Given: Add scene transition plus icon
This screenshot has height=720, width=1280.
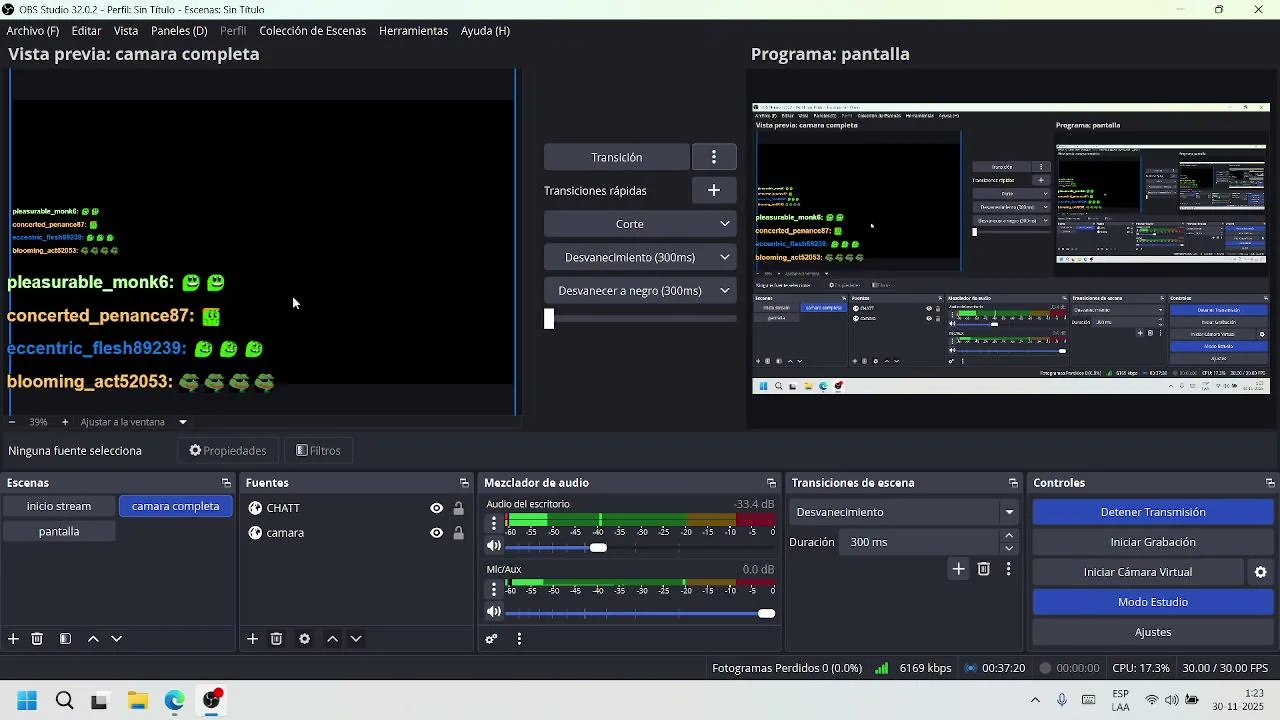Looking at the screenshot, I should [958, 569].
